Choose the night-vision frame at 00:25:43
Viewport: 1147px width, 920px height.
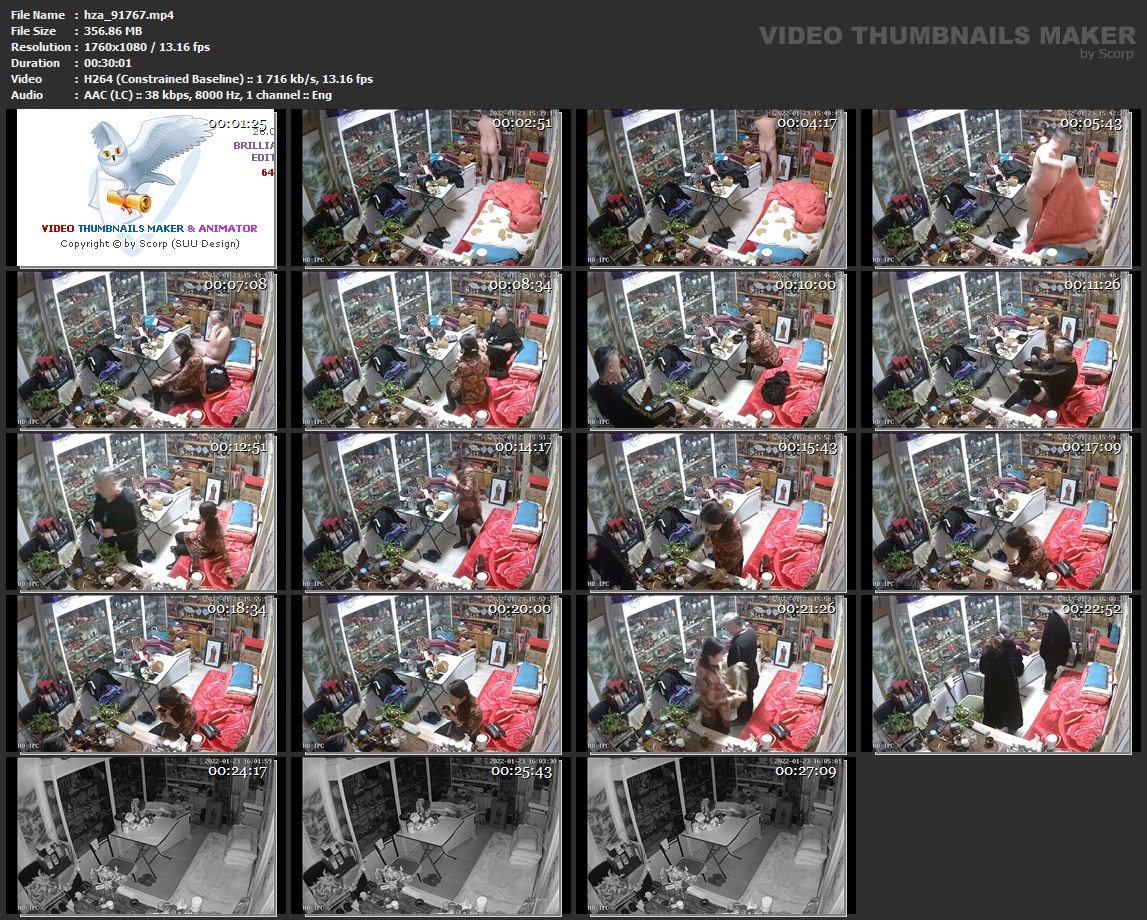[431, 836]
